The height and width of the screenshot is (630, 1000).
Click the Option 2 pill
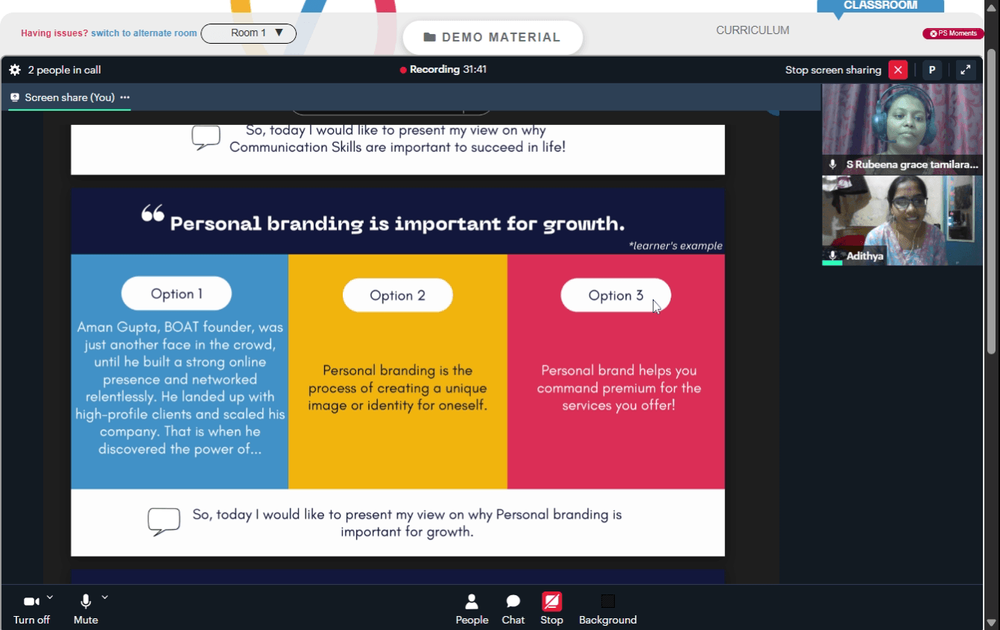397,295
